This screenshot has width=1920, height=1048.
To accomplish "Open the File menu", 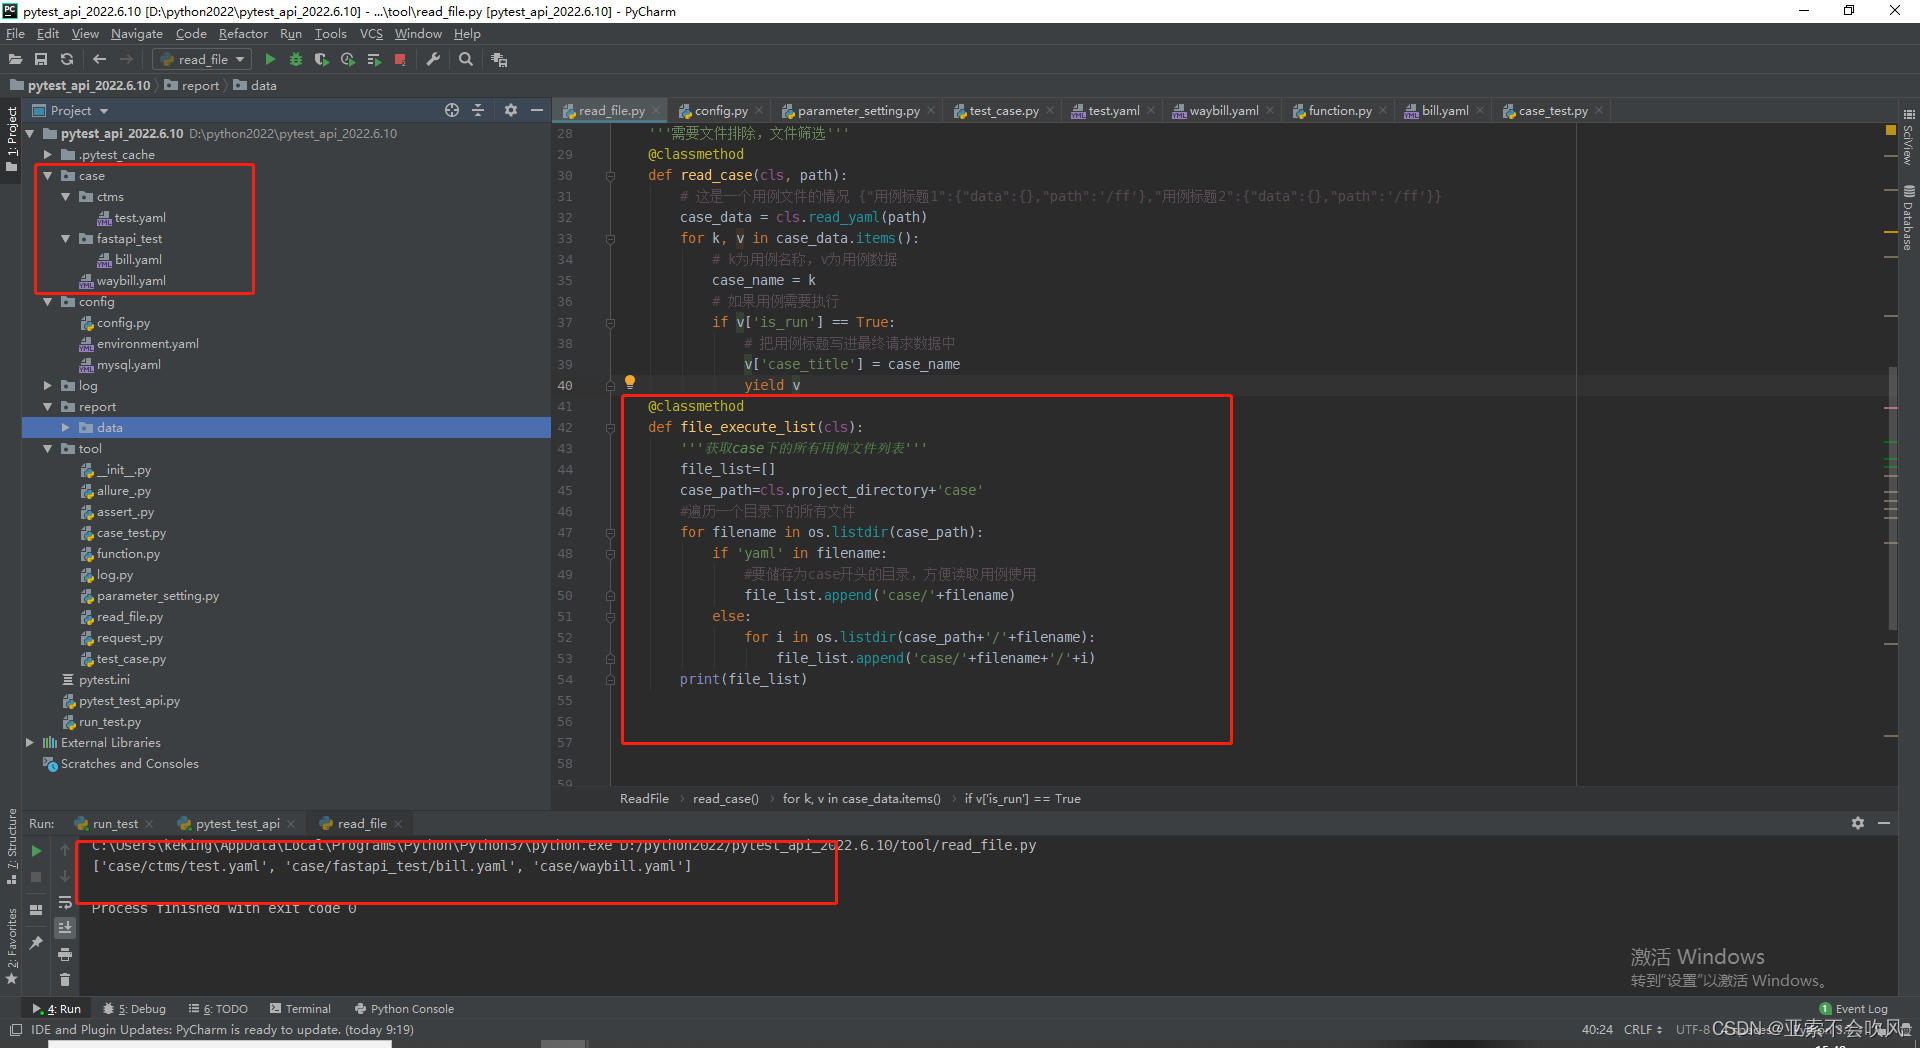I will click(x=15, y=34).
